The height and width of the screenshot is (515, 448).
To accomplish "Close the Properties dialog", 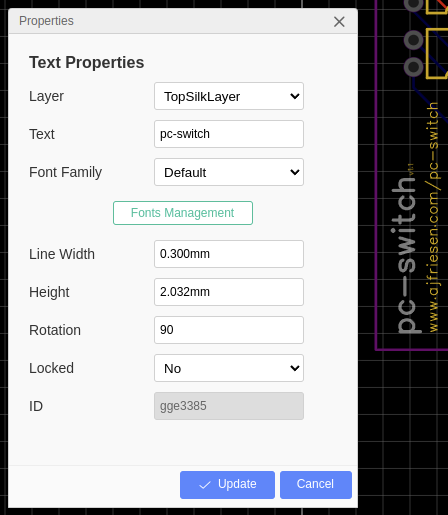I will pyautogui.click(x=339, y=22).
